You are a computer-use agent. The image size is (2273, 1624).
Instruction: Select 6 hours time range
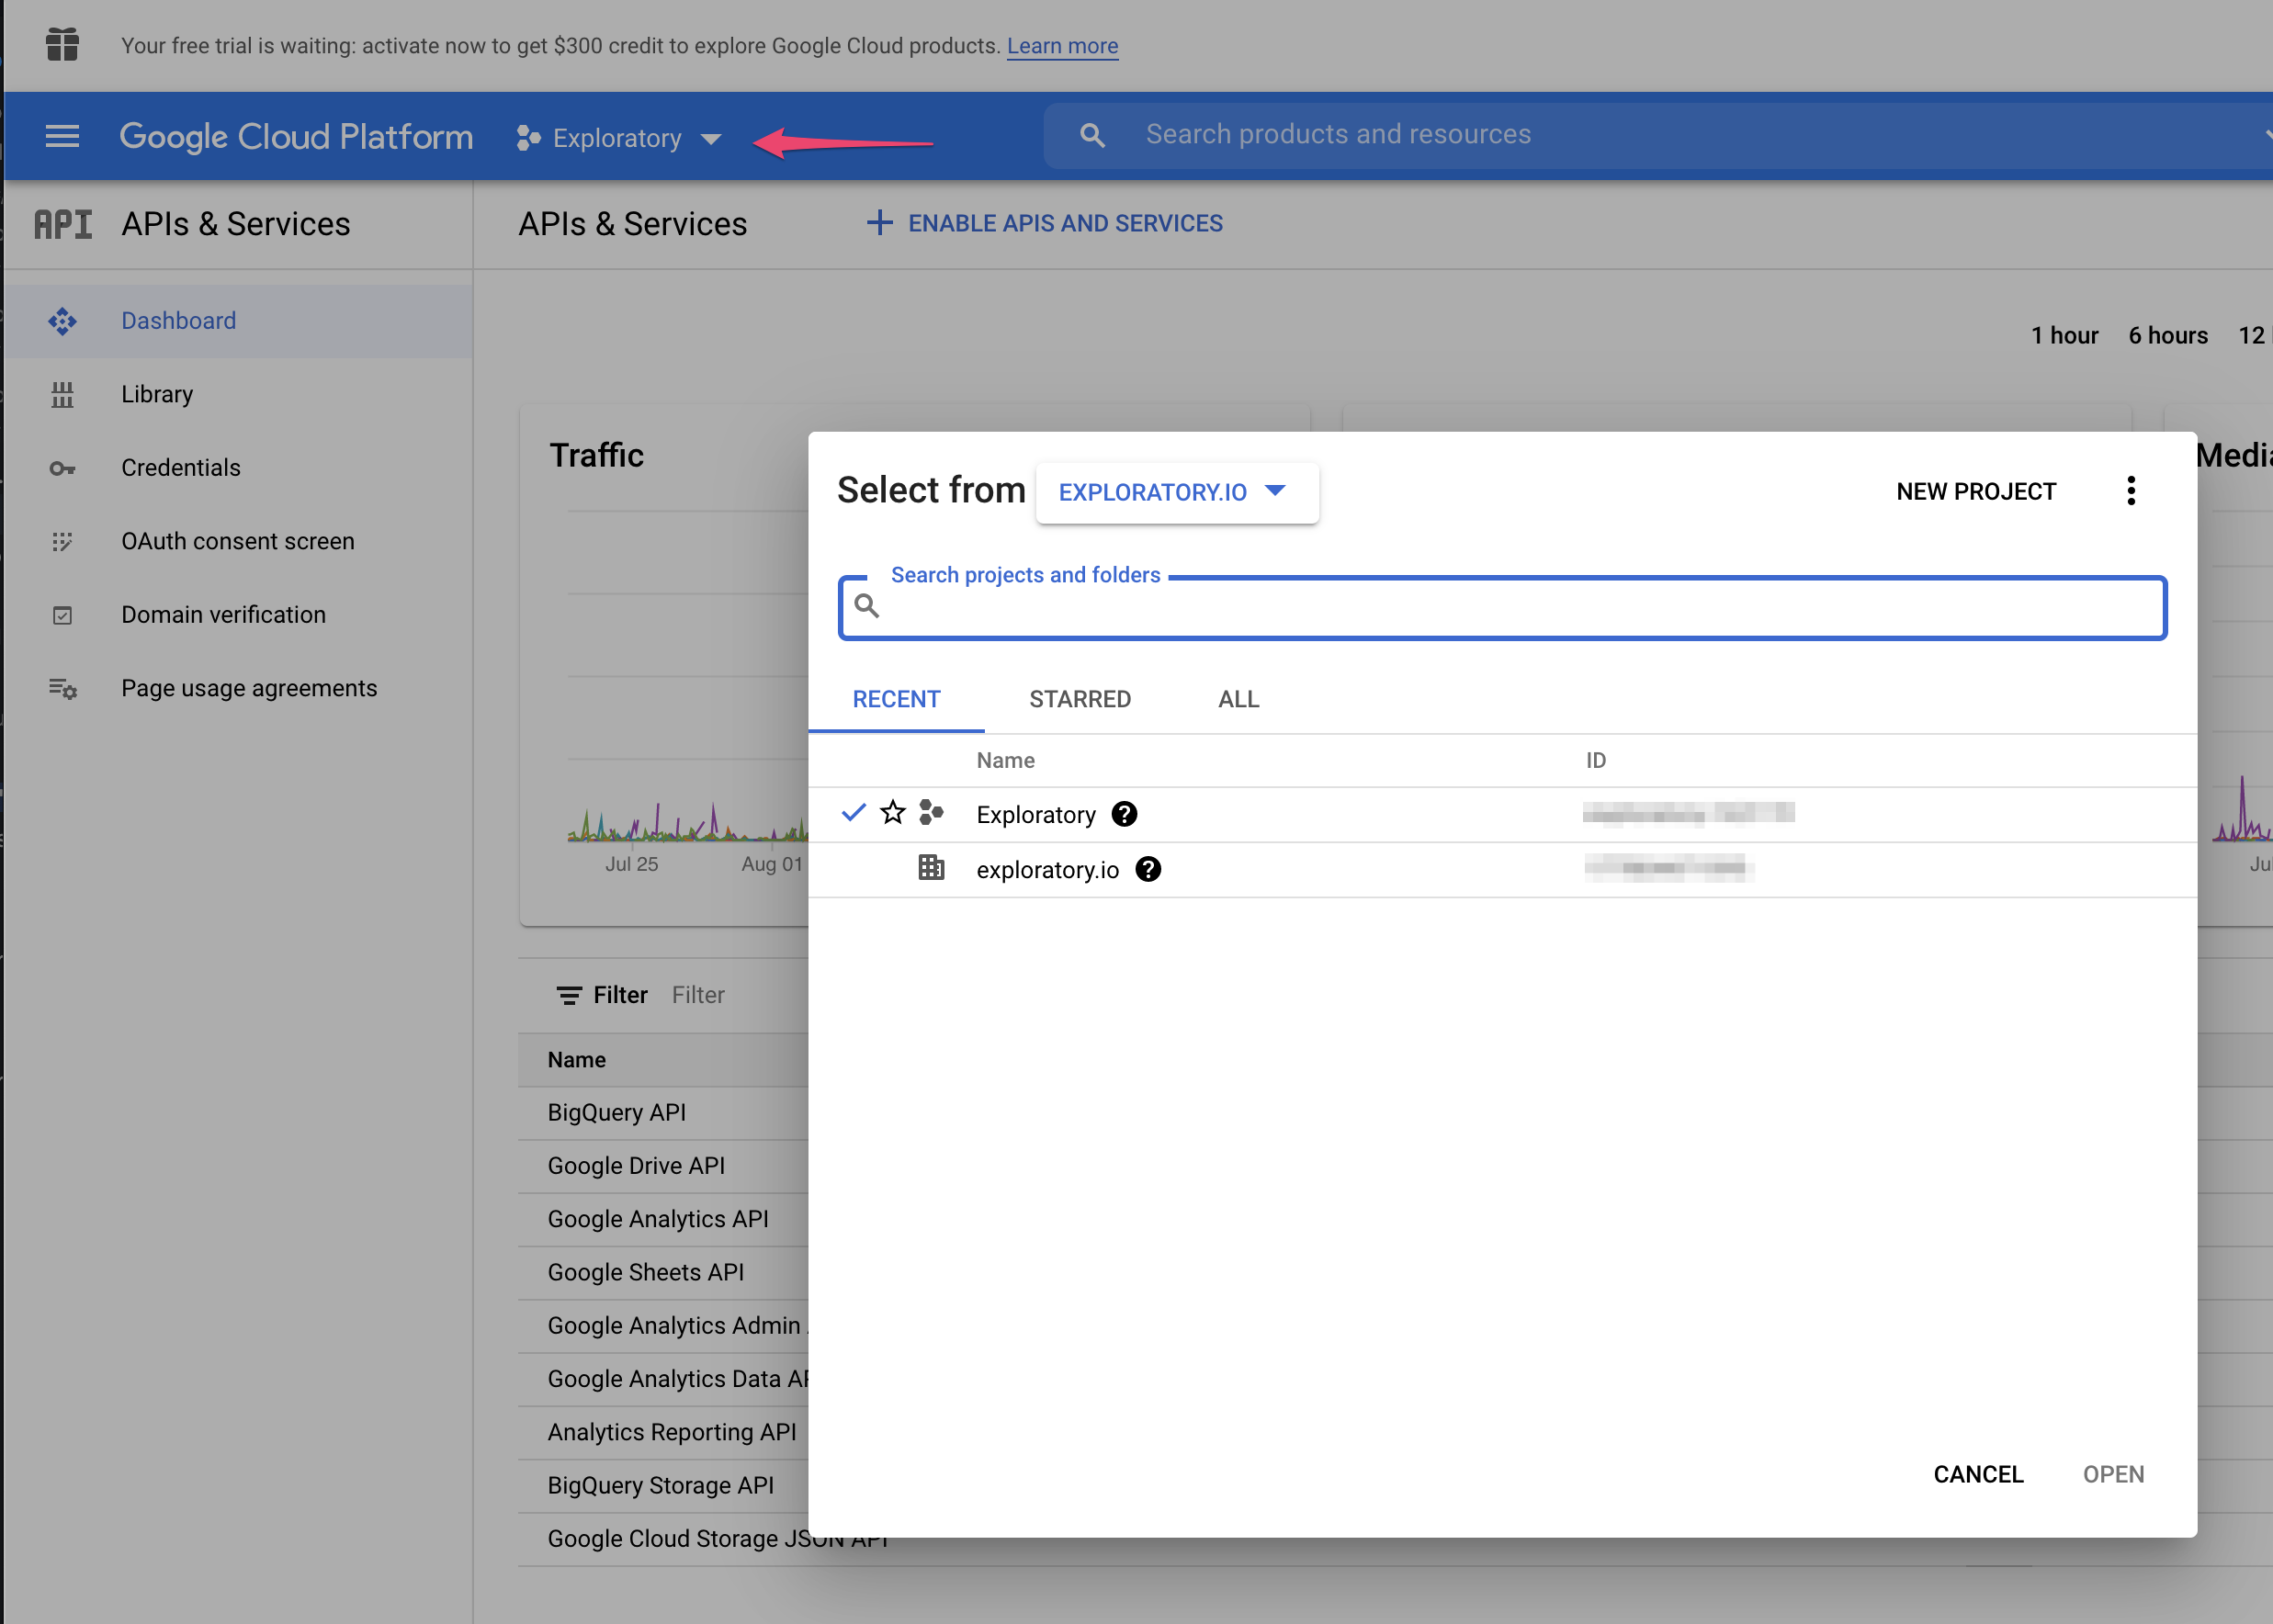point(2167,335)
